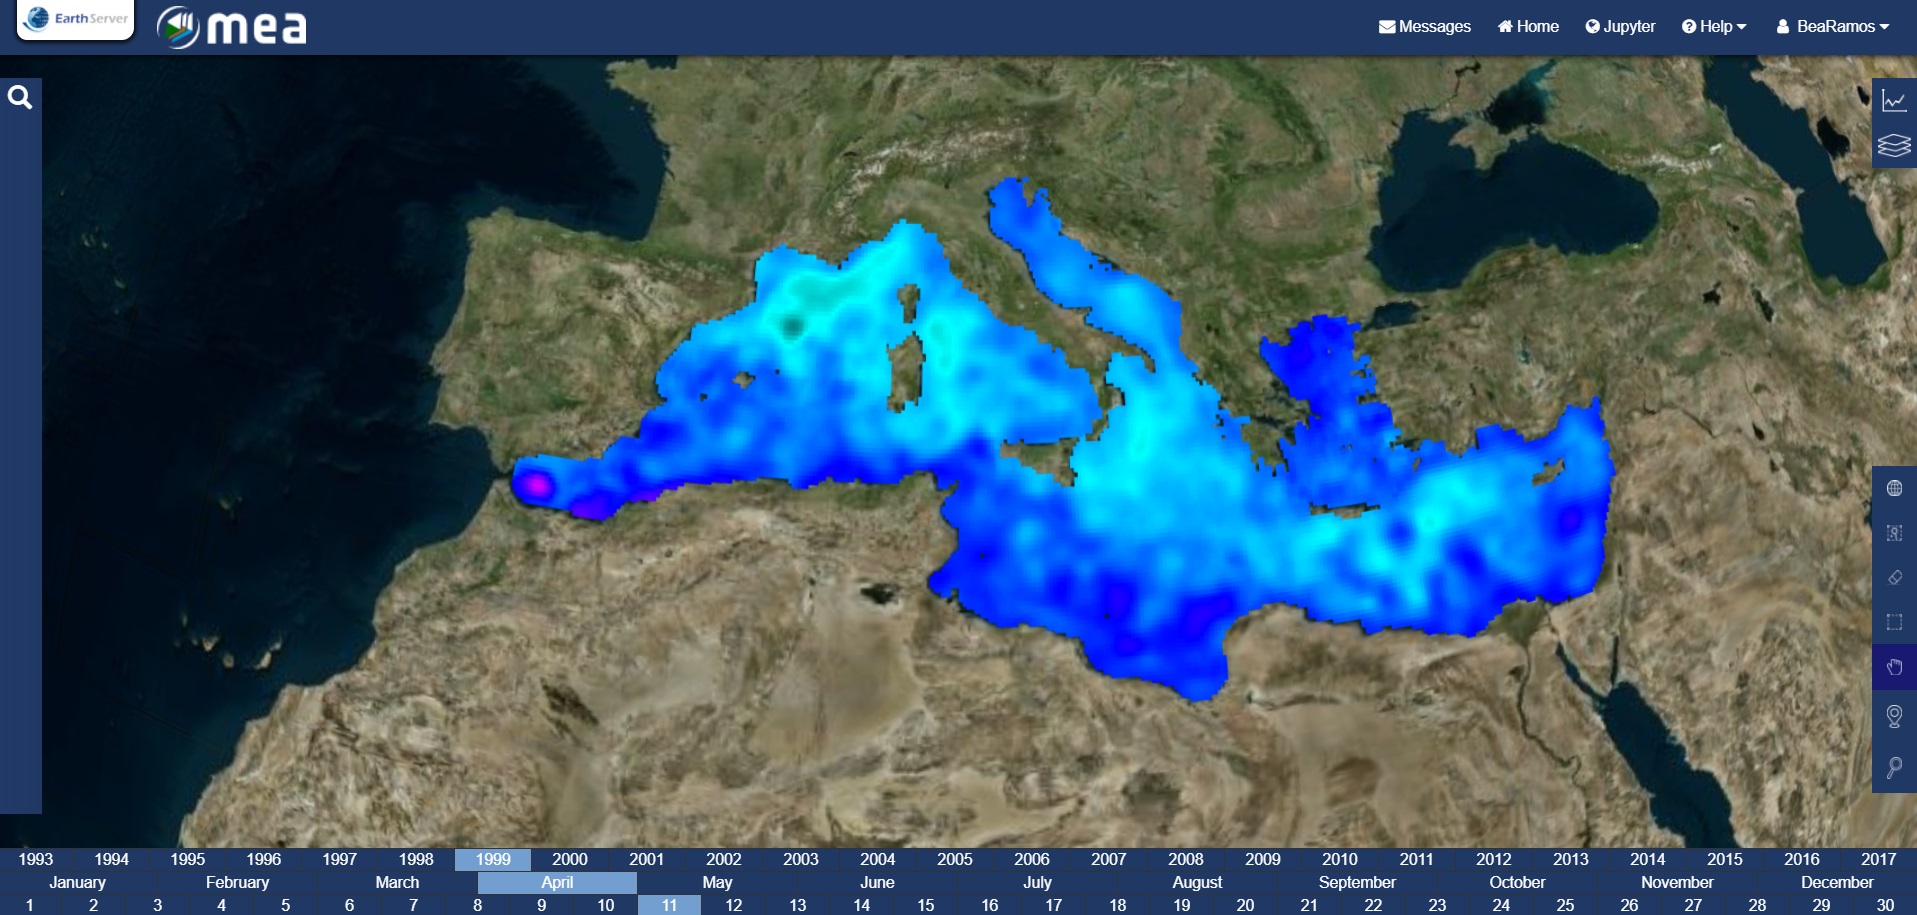Pick day 8 in day row
This screenshot has height=915, width=1917.
pyautogui.click(x=478, y=905)
